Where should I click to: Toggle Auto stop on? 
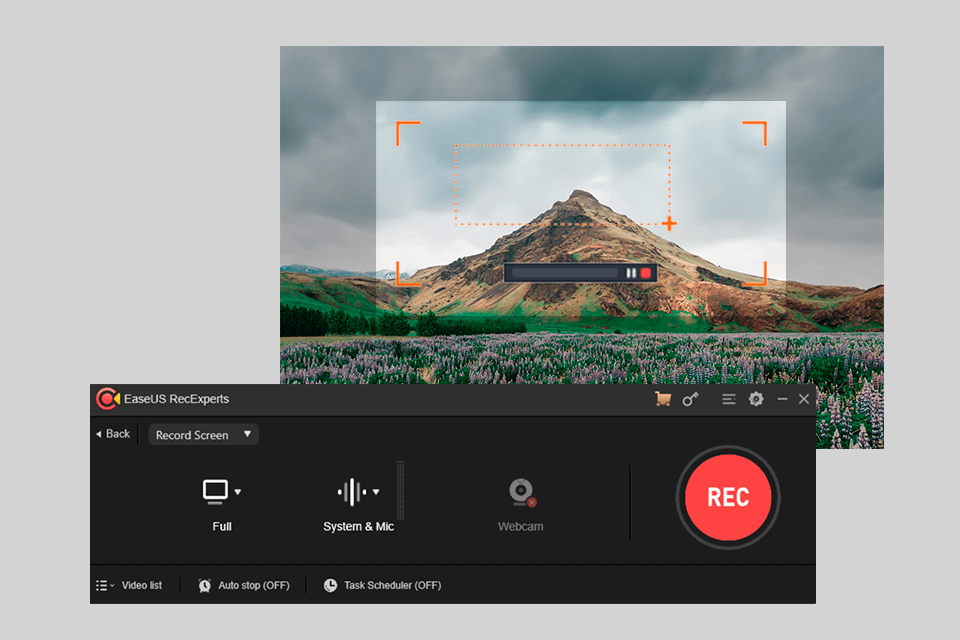(244, 585)
